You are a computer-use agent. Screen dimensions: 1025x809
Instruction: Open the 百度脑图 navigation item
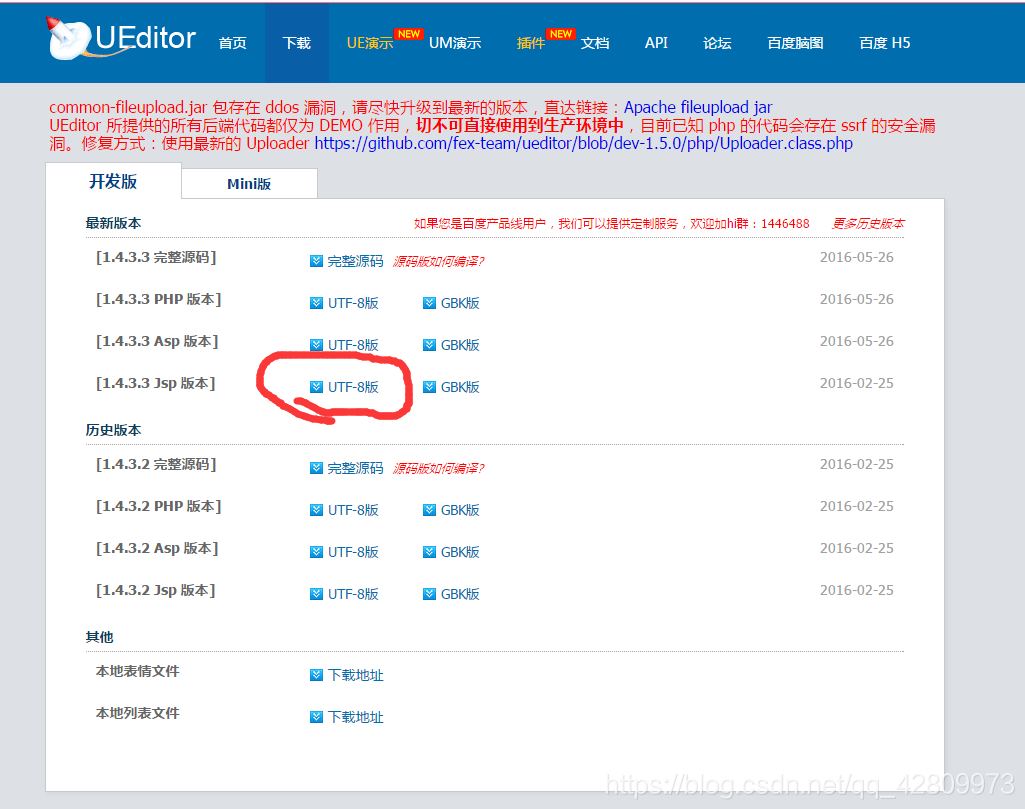point(795,43)
